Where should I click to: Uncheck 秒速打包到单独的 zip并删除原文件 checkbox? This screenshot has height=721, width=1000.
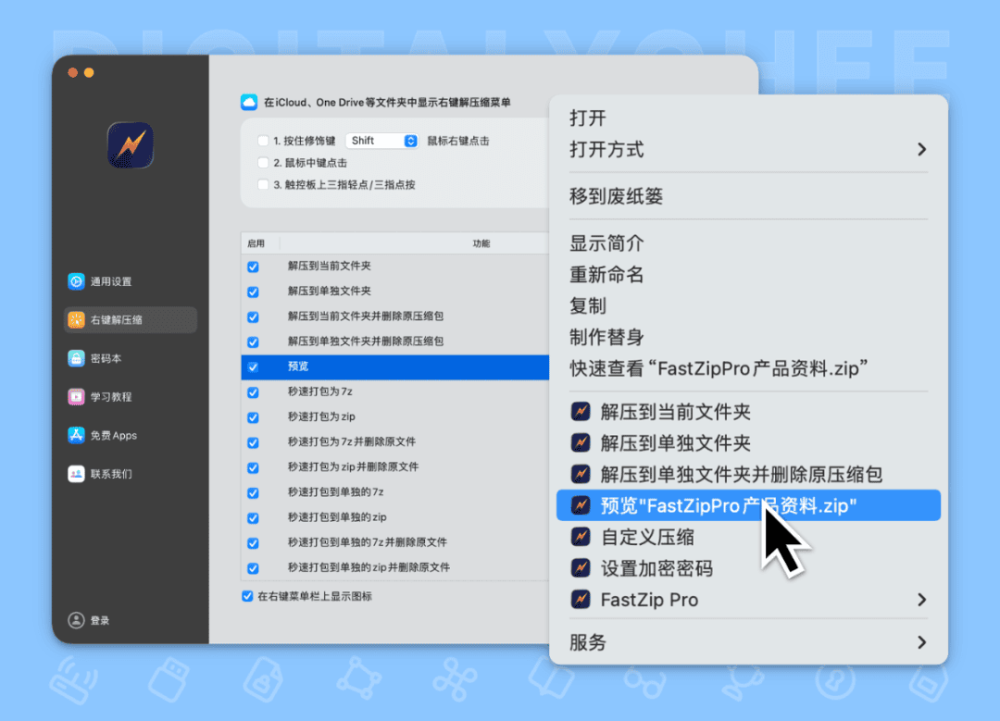click(253, 567)
